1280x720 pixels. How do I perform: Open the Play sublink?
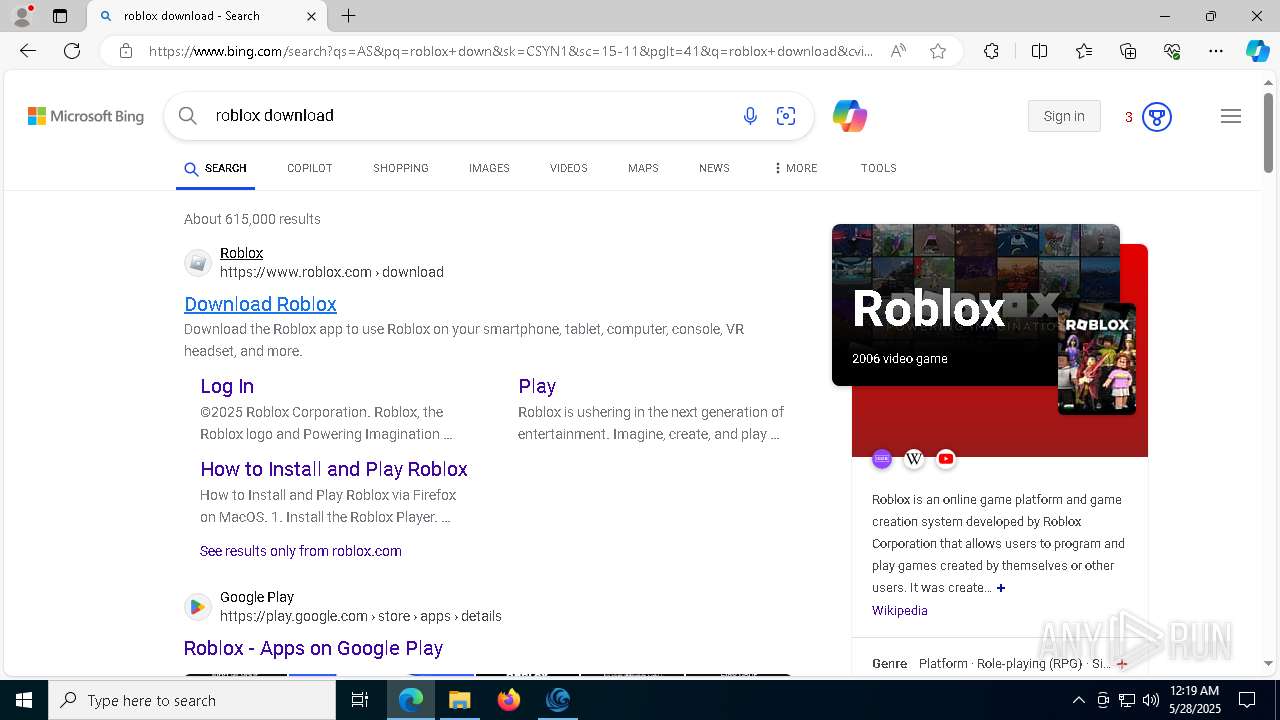click(537, 386)
